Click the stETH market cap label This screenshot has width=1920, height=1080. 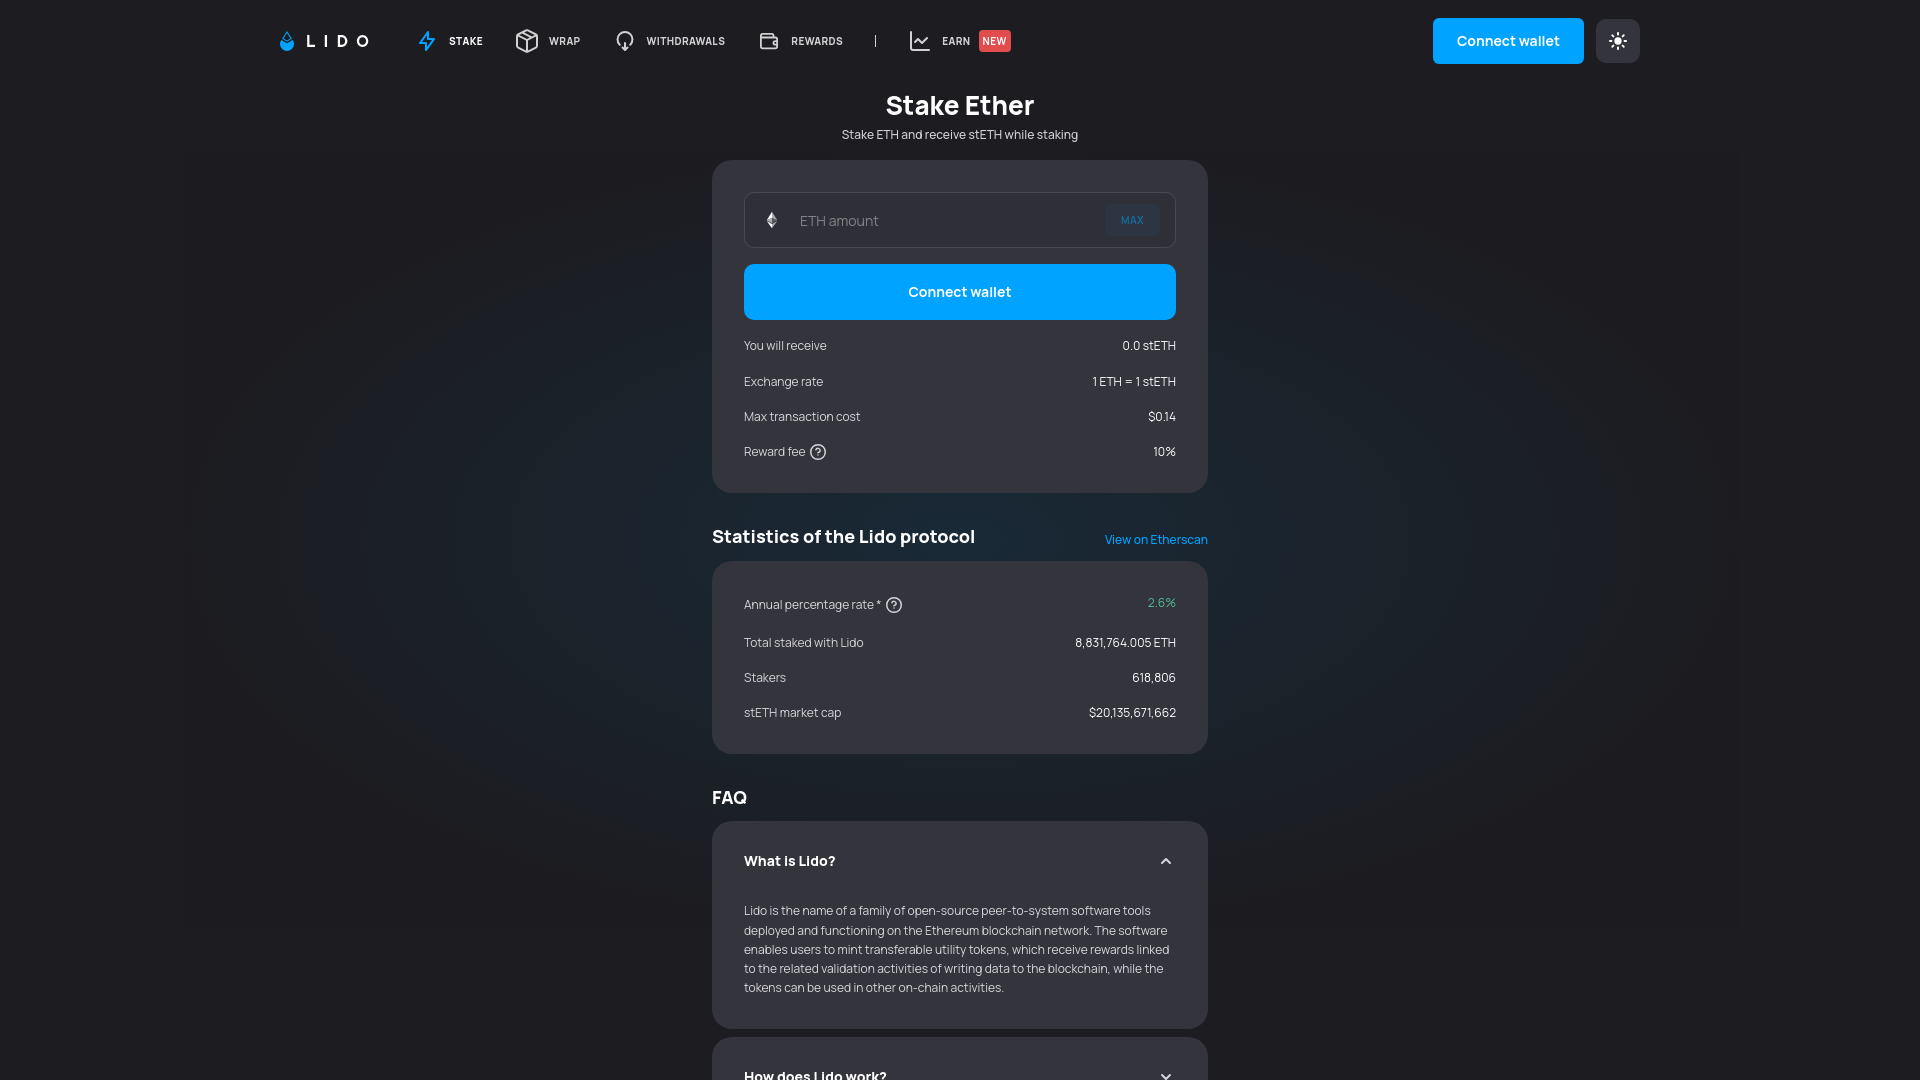[x=792, y=713]
